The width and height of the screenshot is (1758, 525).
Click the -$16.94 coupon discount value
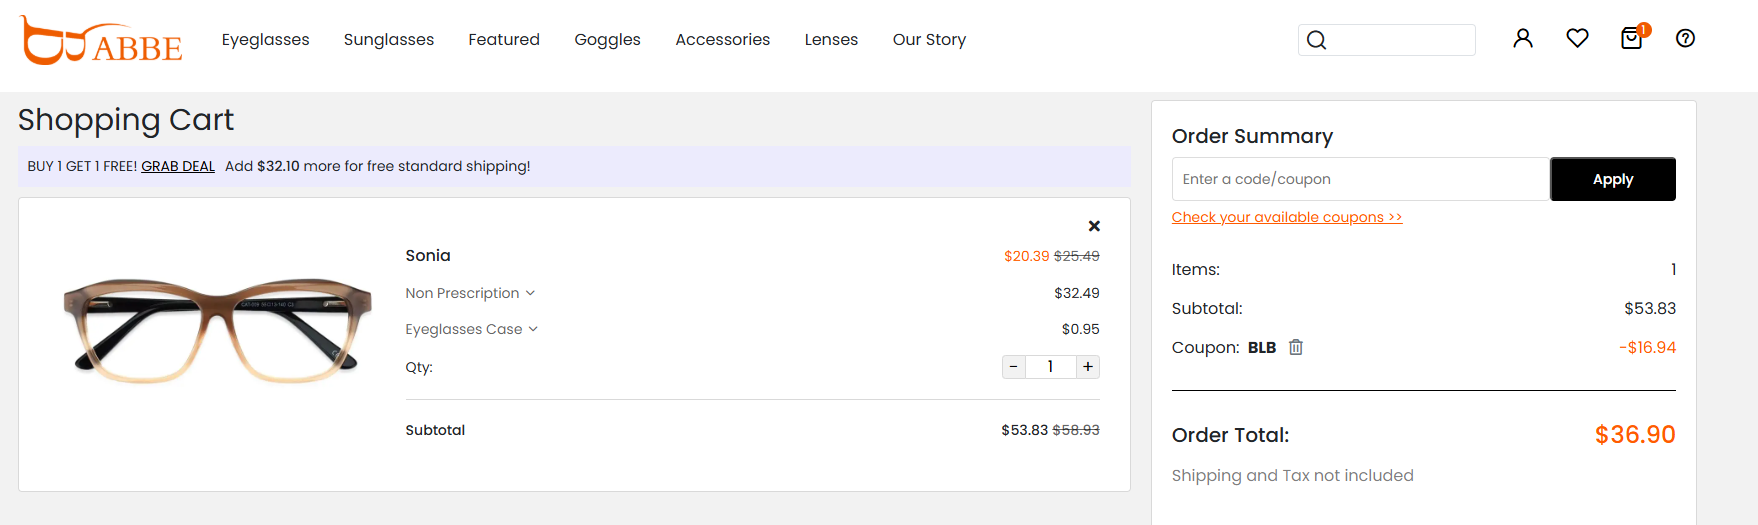[x=1647, y=347]
